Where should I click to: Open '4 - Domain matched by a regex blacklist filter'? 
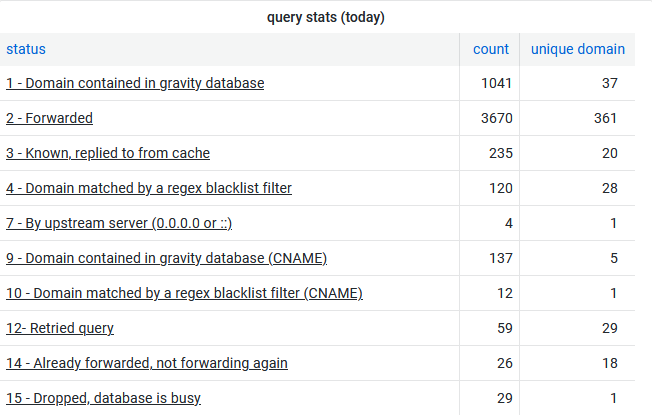coord(149,188)
